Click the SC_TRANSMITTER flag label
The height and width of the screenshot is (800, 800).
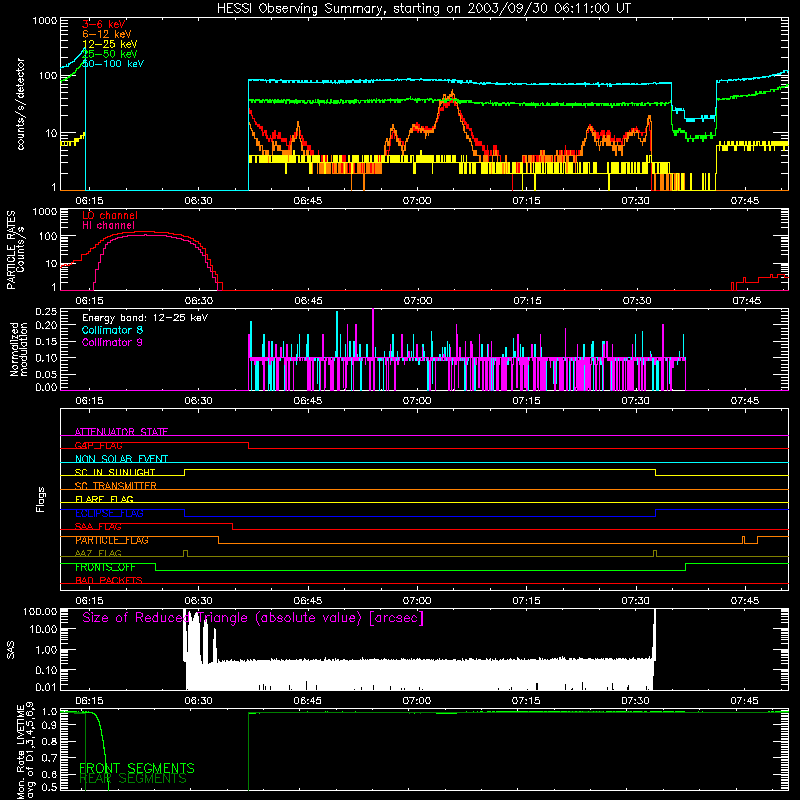[115, 486]
